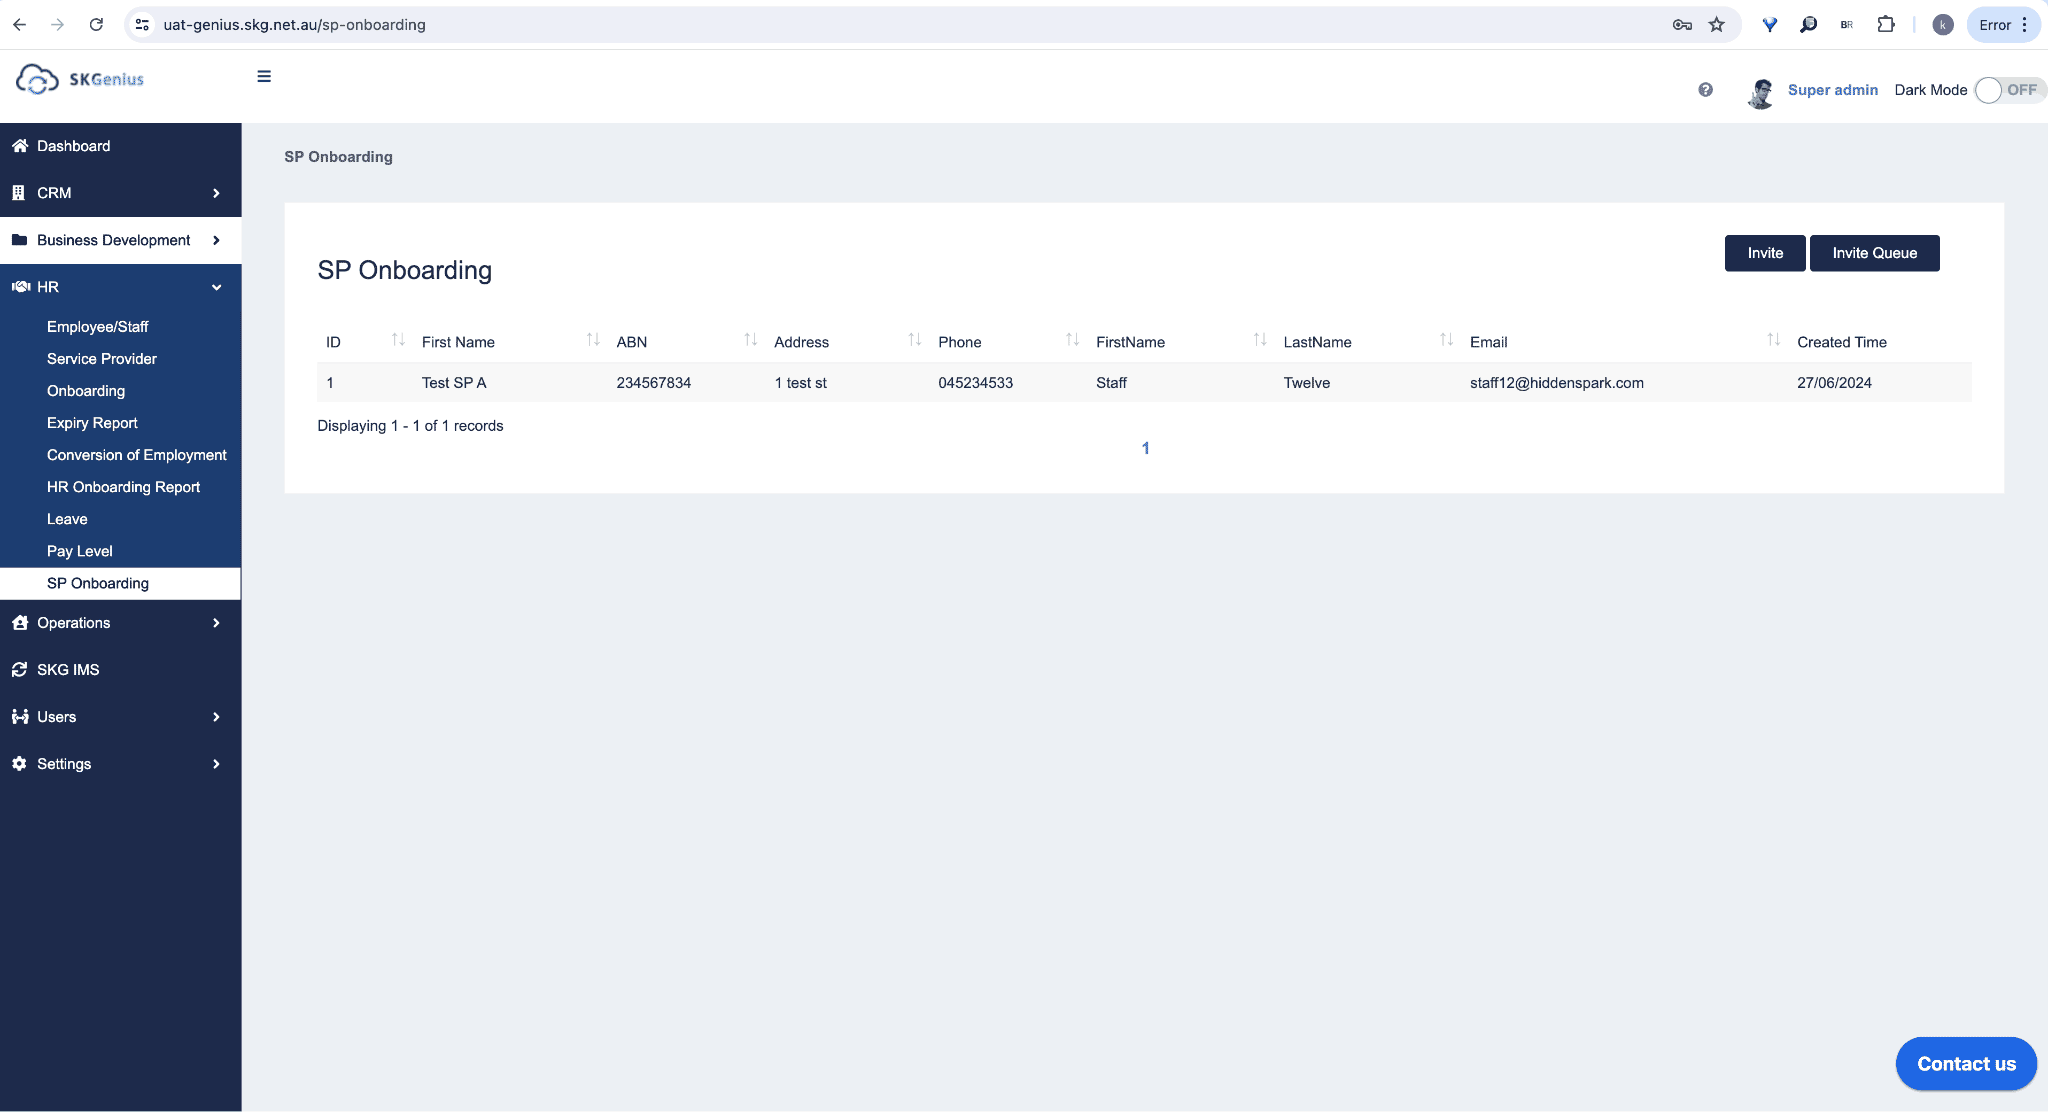
Task: Select SP Onboarding menu item
Action: (97, 582)
